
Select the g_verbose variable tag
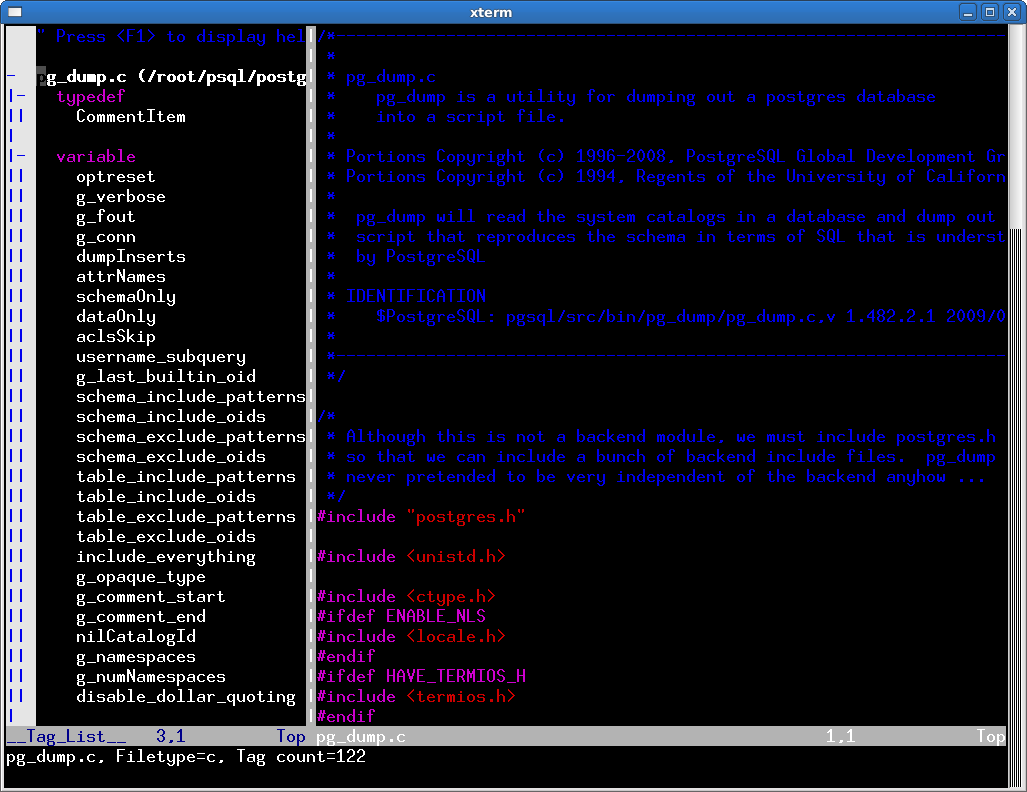(x=120, y=196)
